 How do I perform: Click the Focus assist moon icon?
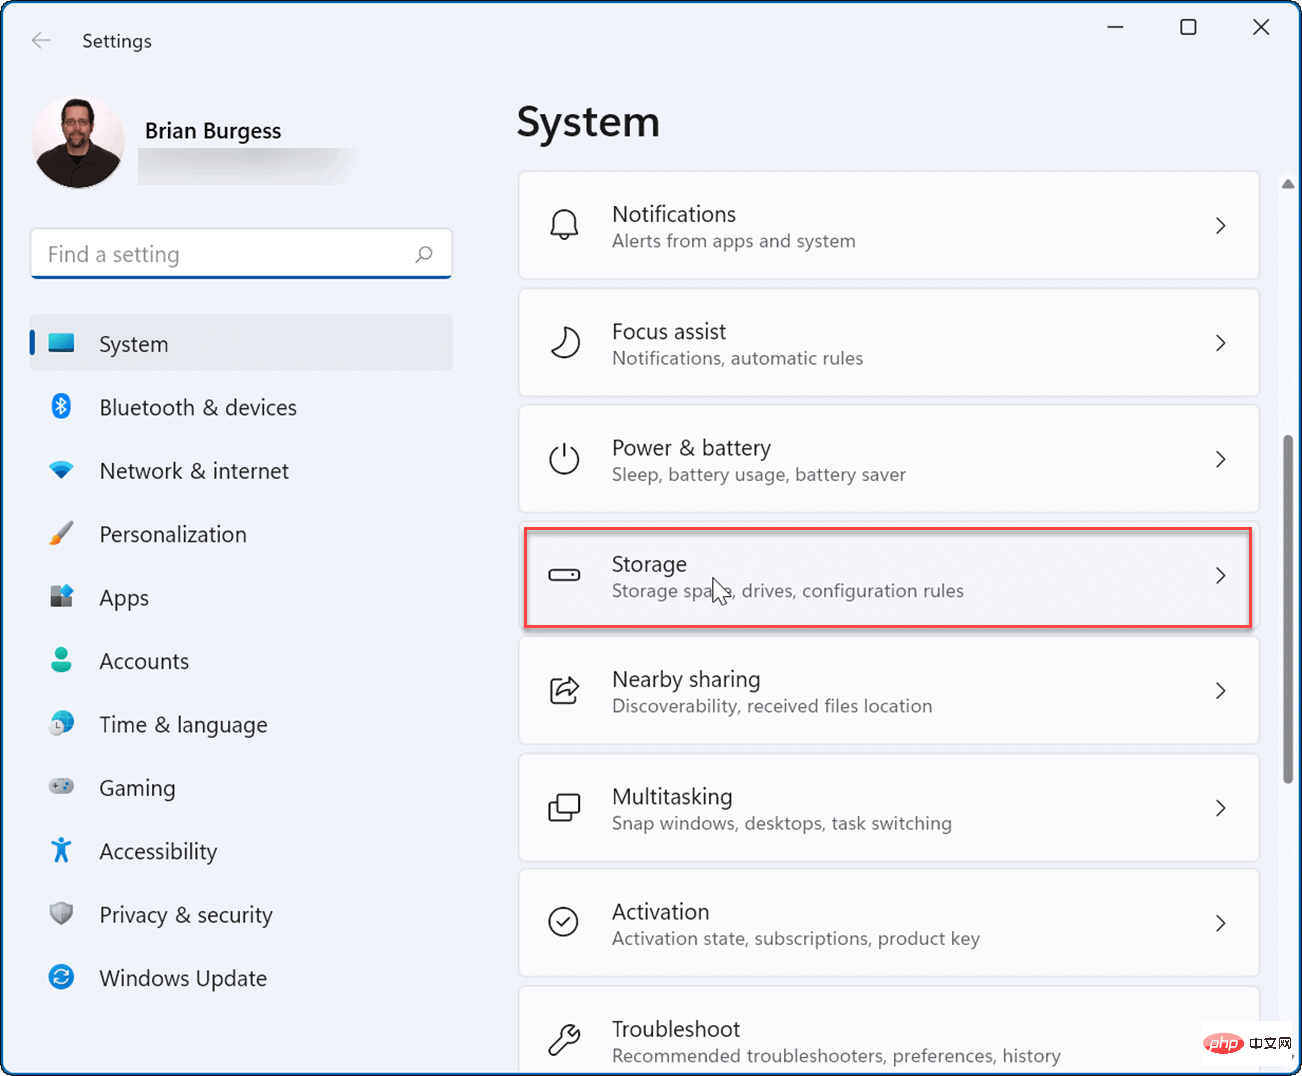(564, 342)
